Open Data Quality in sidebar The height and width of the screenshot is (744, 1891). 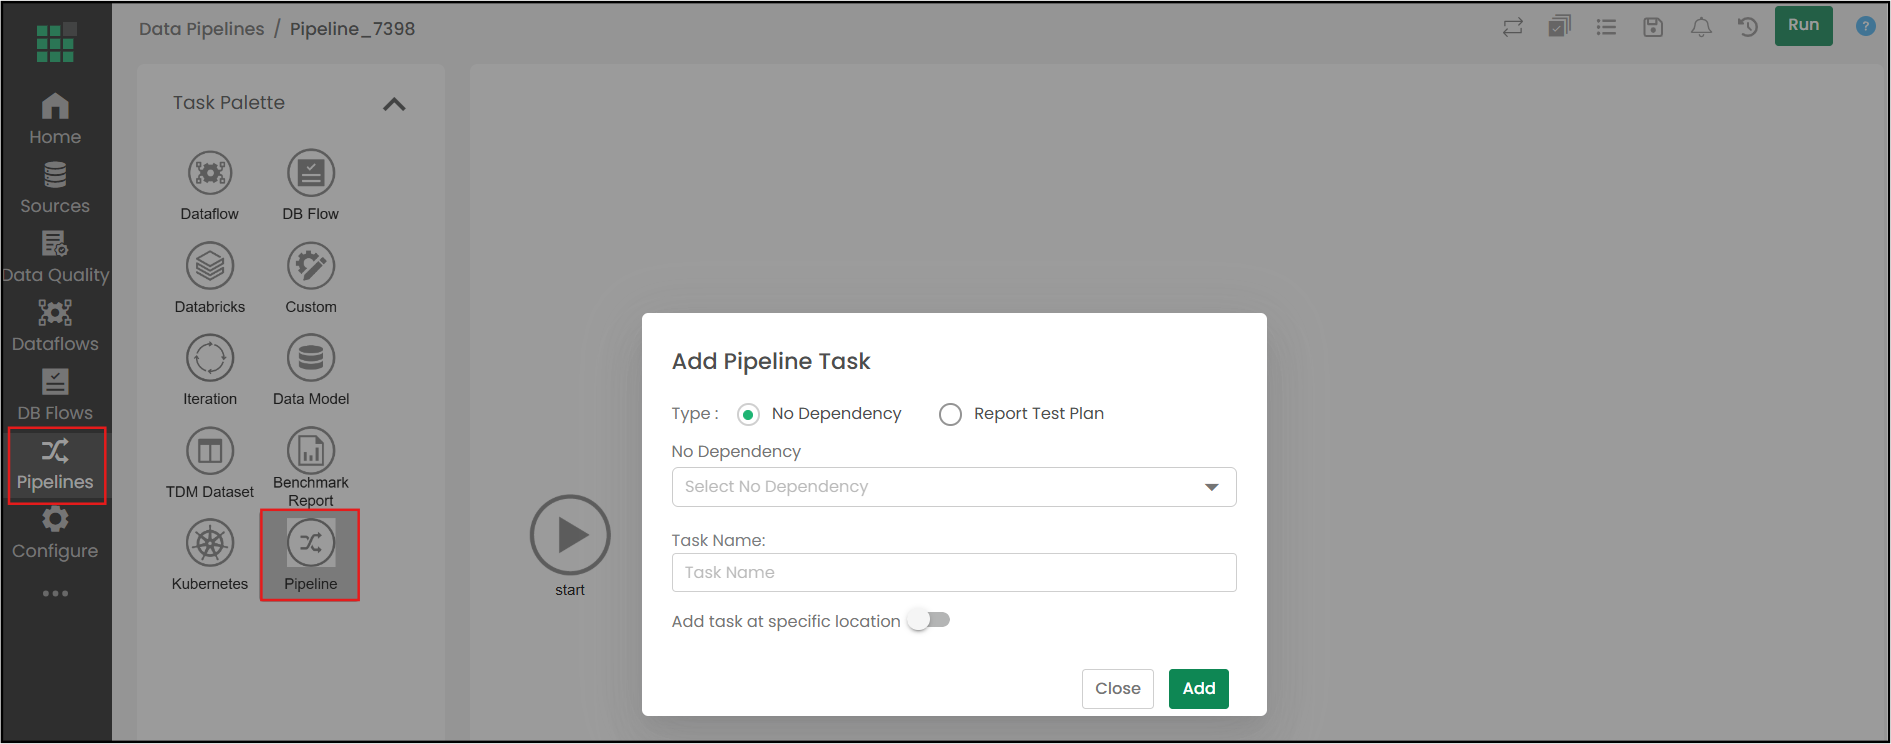tap(55, 257)
